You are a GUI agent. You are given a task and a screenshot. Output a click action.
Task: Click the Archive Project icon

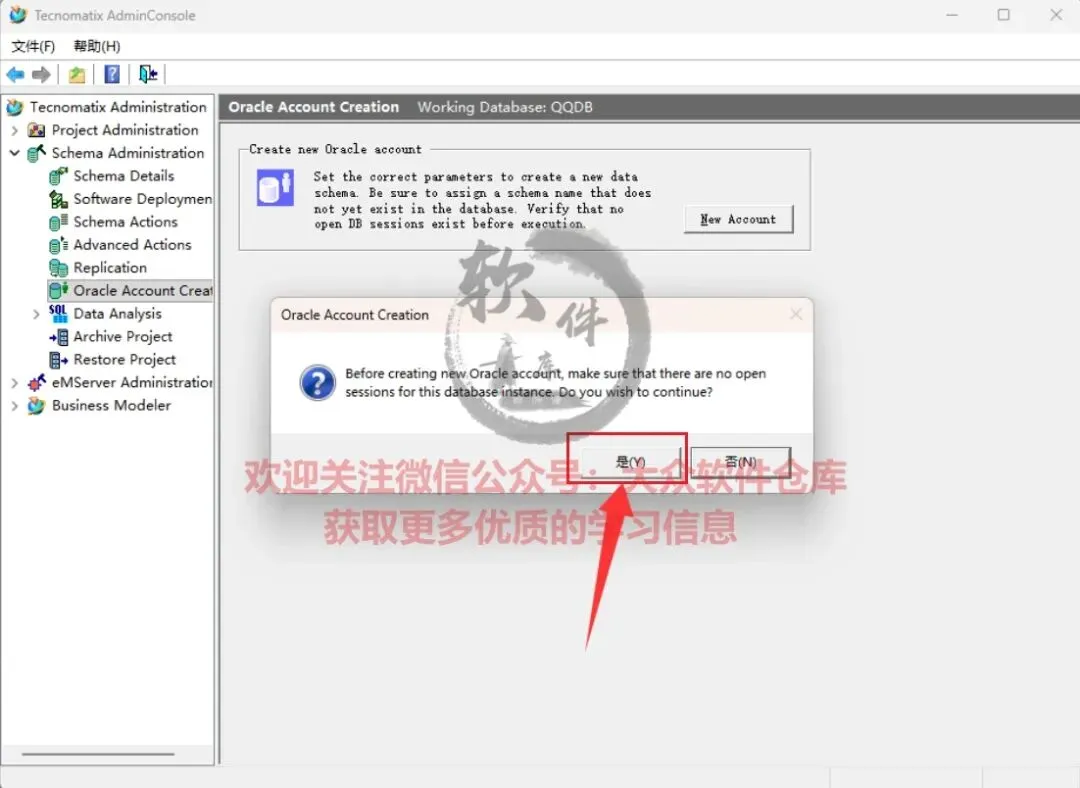[59, 337]
